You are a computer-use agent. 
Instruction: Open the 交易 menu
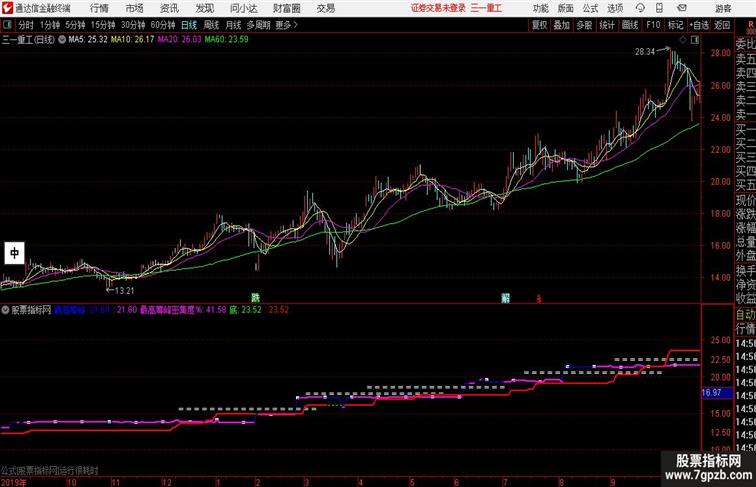tap(325, 8)
